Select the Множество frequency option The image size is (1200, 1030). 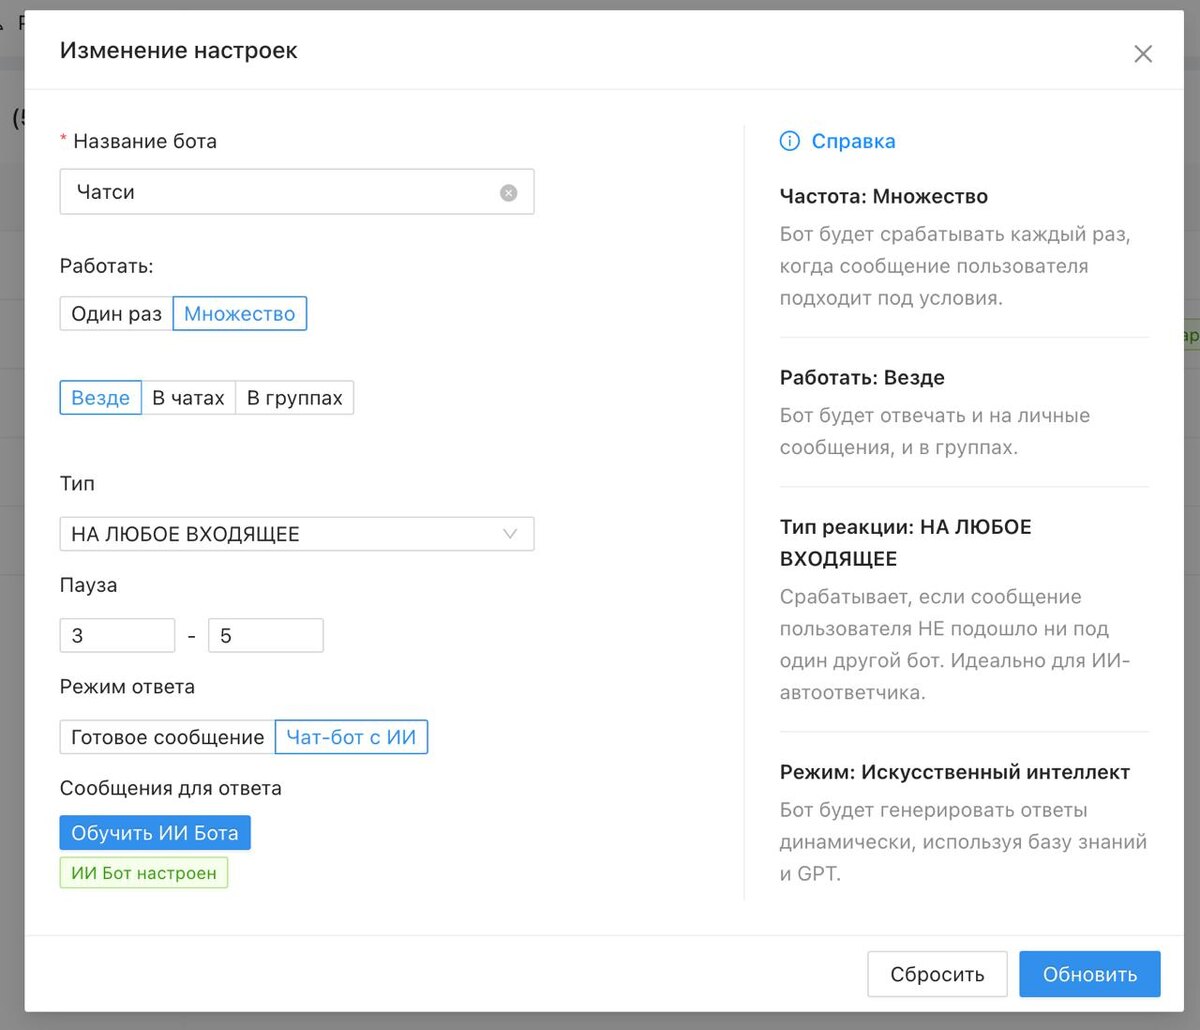point(240,314)
